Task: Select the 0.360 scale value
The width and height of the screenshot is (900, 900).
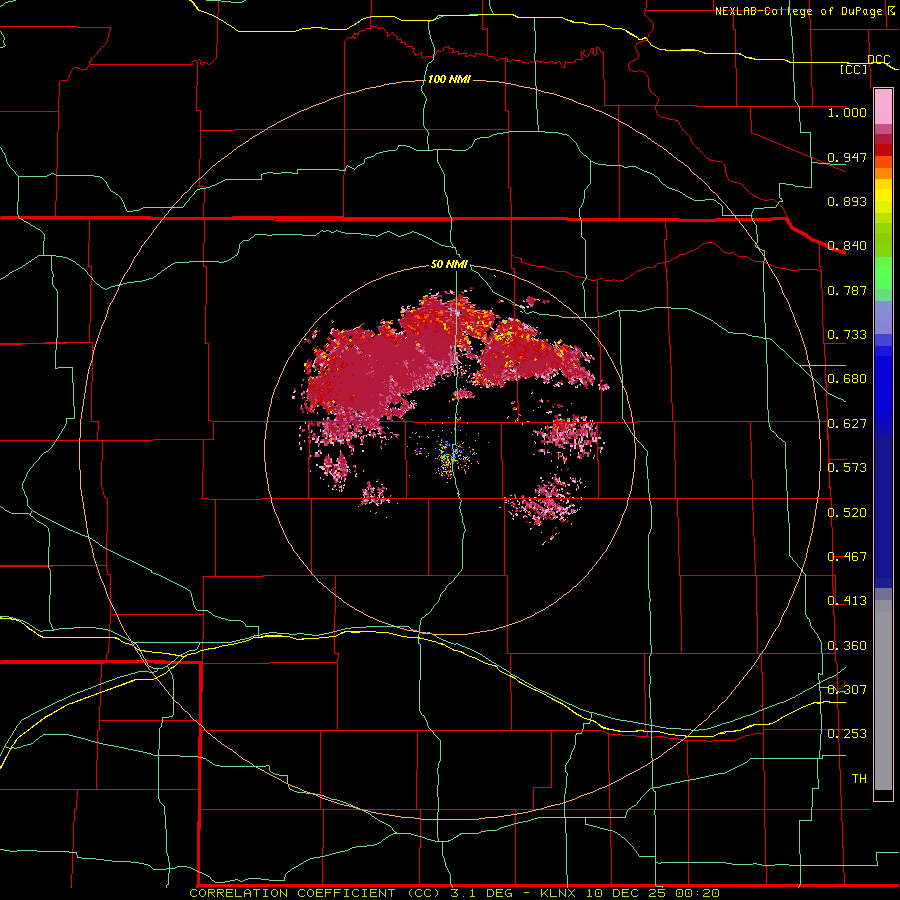Action: pos(847,646)
